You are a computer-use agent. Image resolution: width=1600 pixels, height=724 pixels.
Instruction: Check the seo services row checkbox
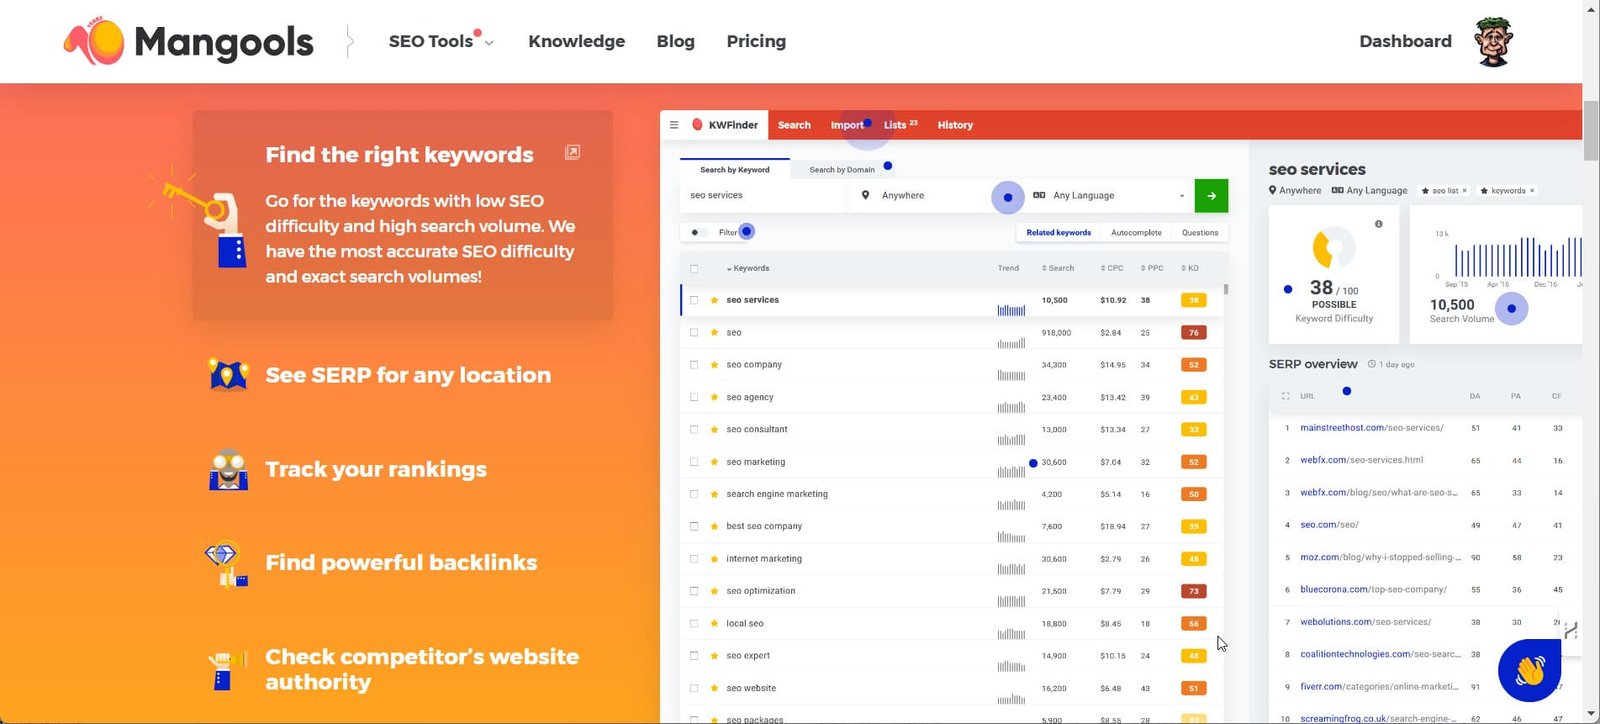694,300
